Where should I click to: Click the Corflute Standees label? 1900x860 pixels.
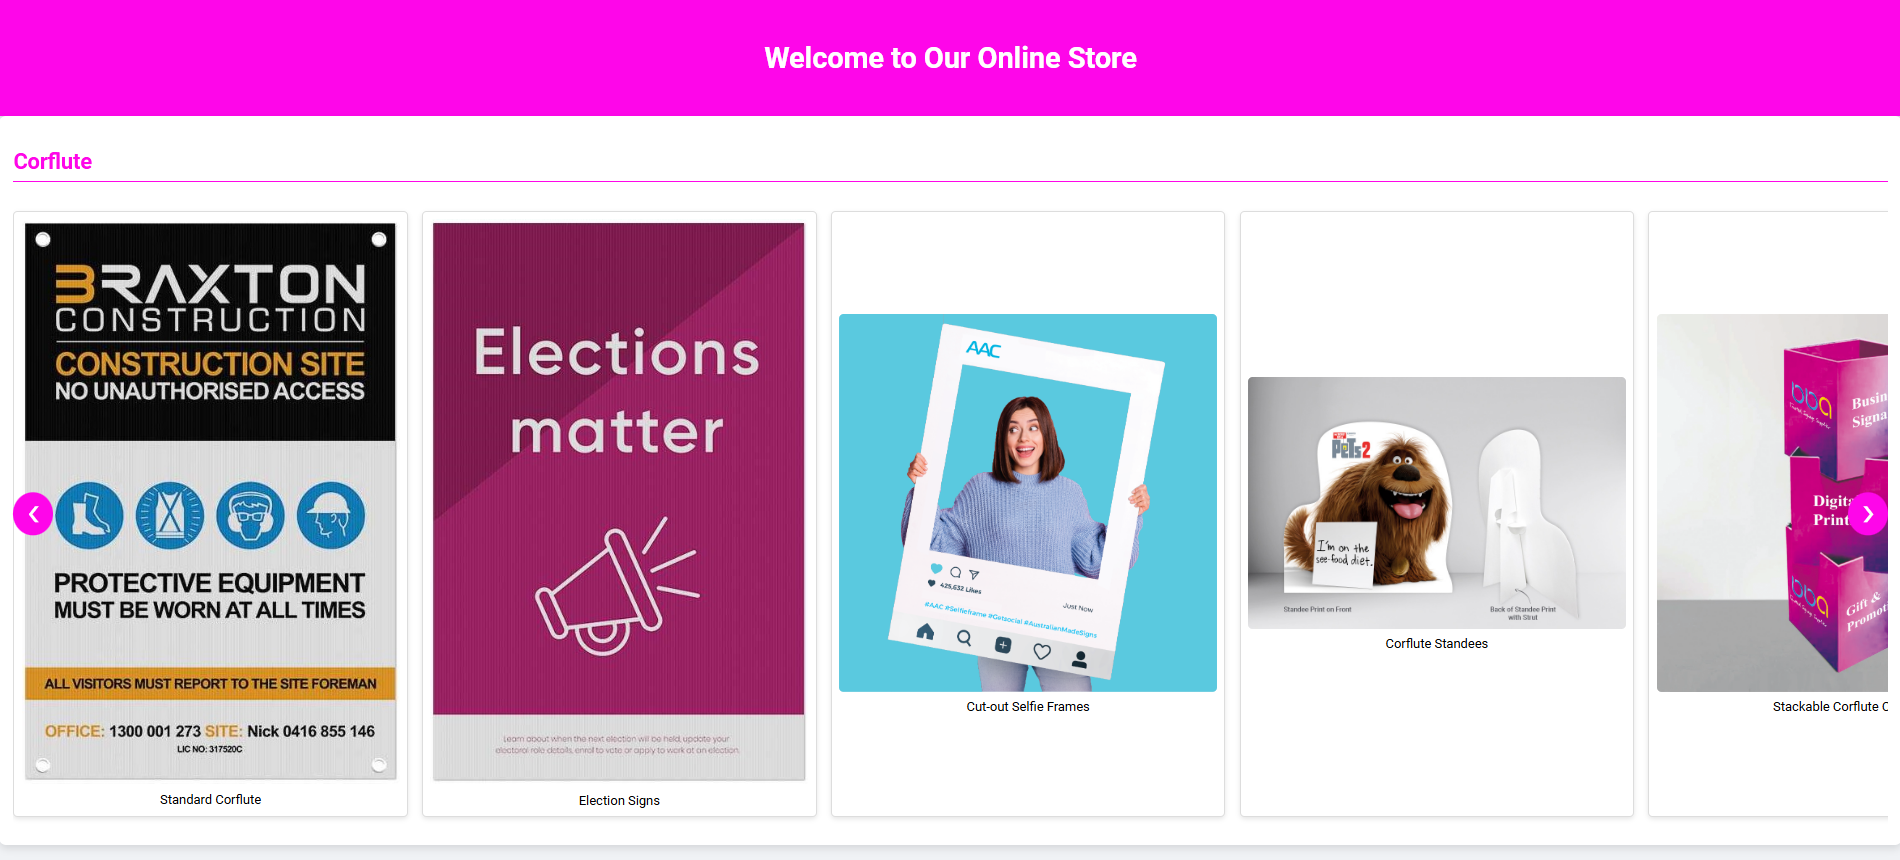point(1437,644)
